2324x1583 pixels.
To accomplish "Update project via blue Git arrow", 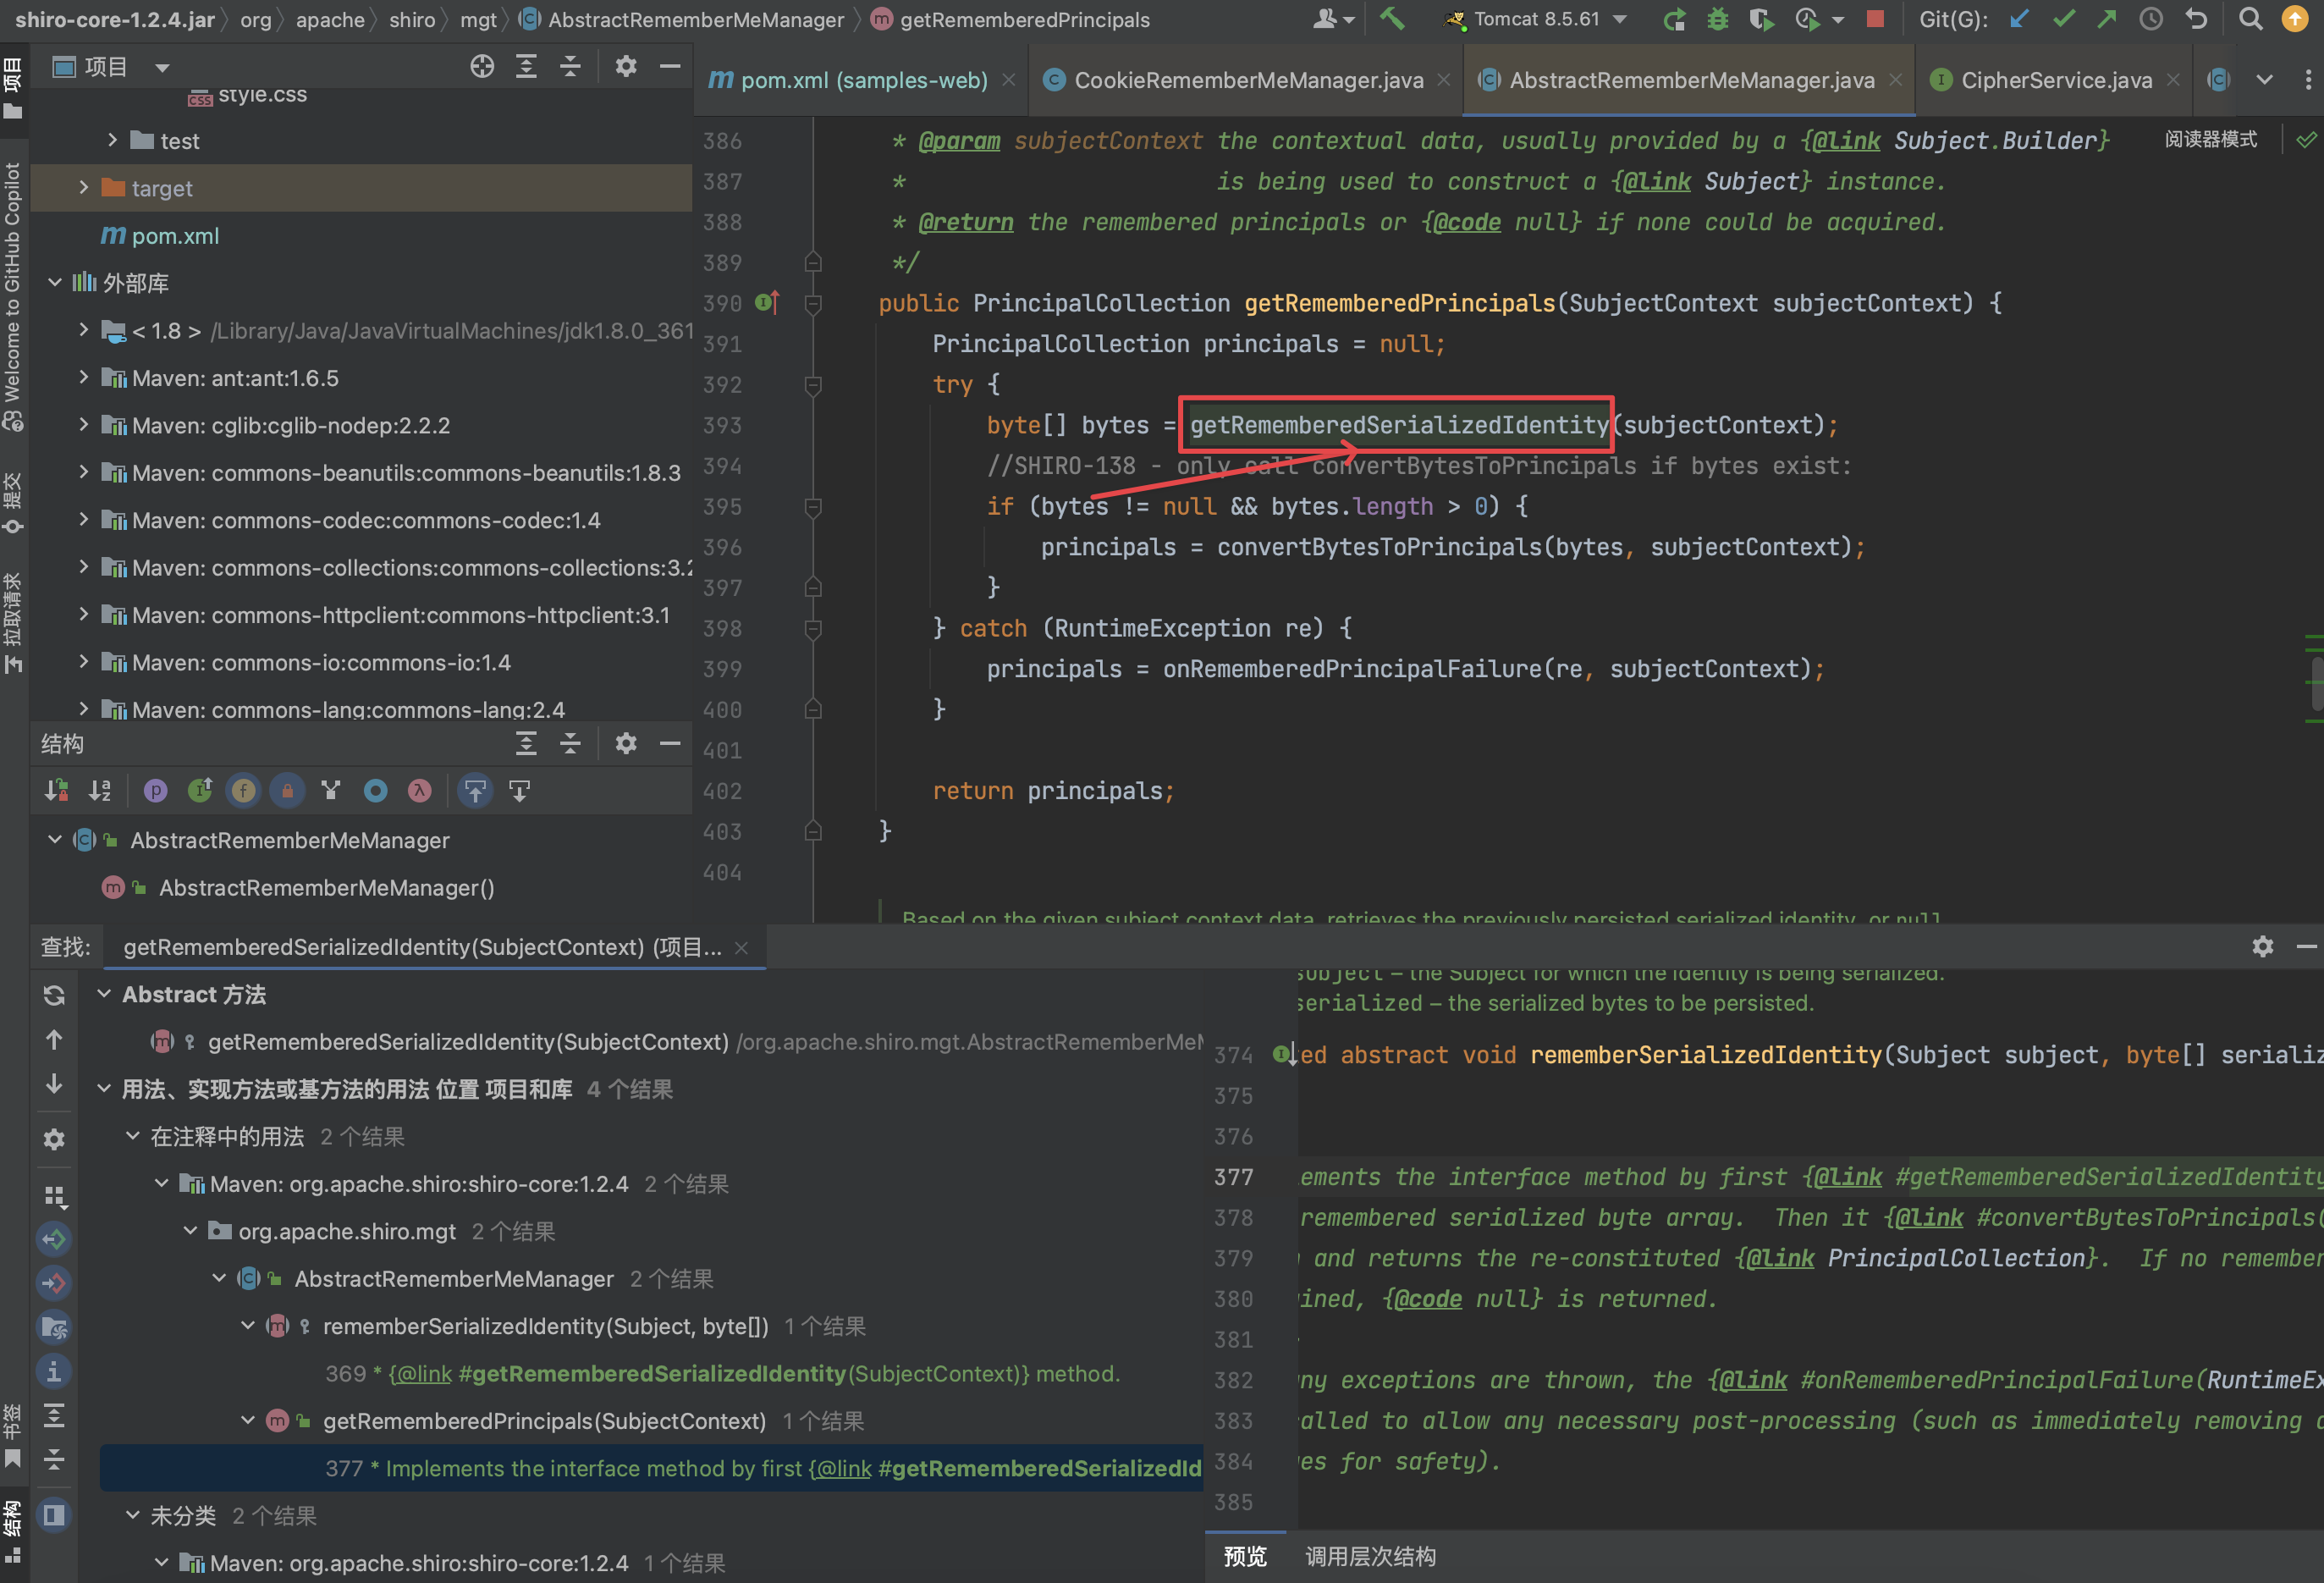I will [x=2019, y=19].
